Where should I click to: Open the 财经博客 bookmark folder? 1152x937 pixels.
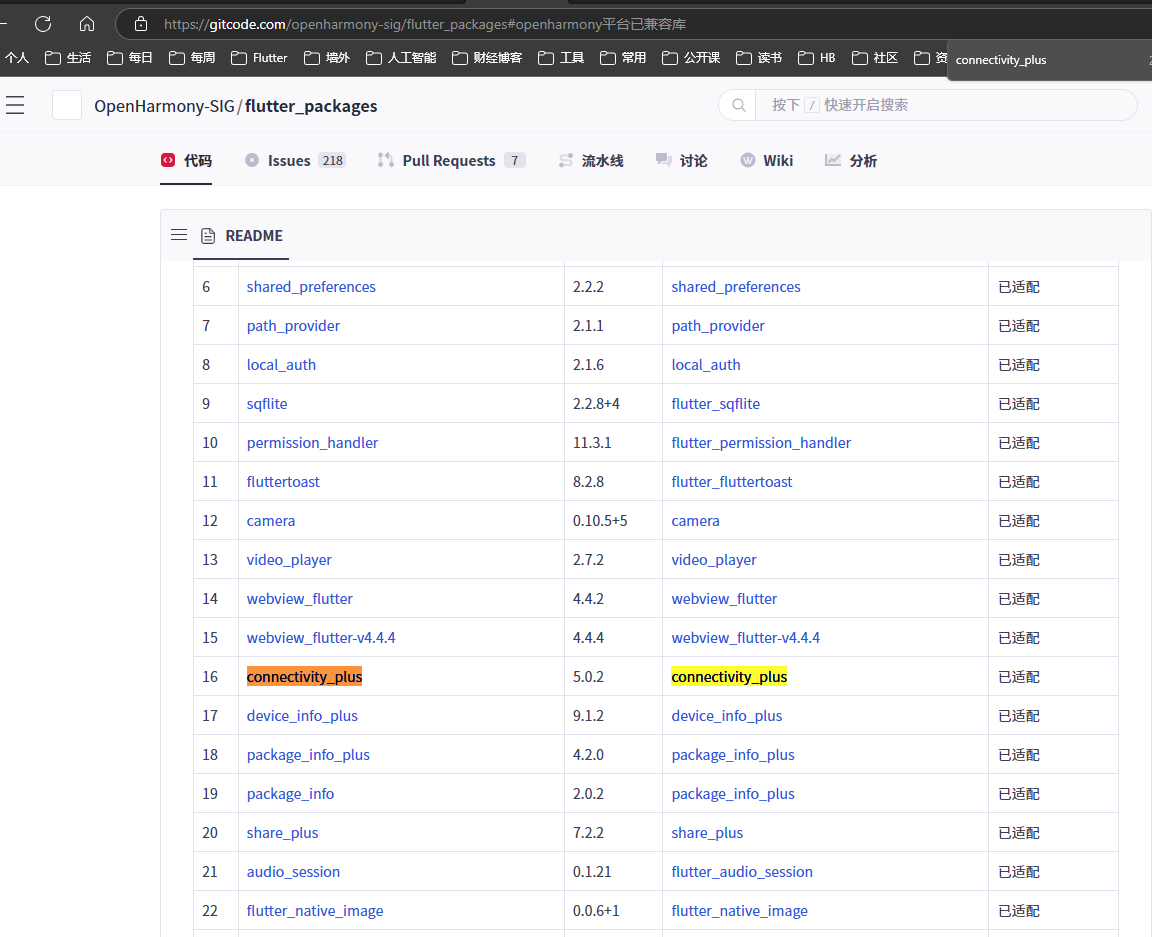[x=486, y=57]
